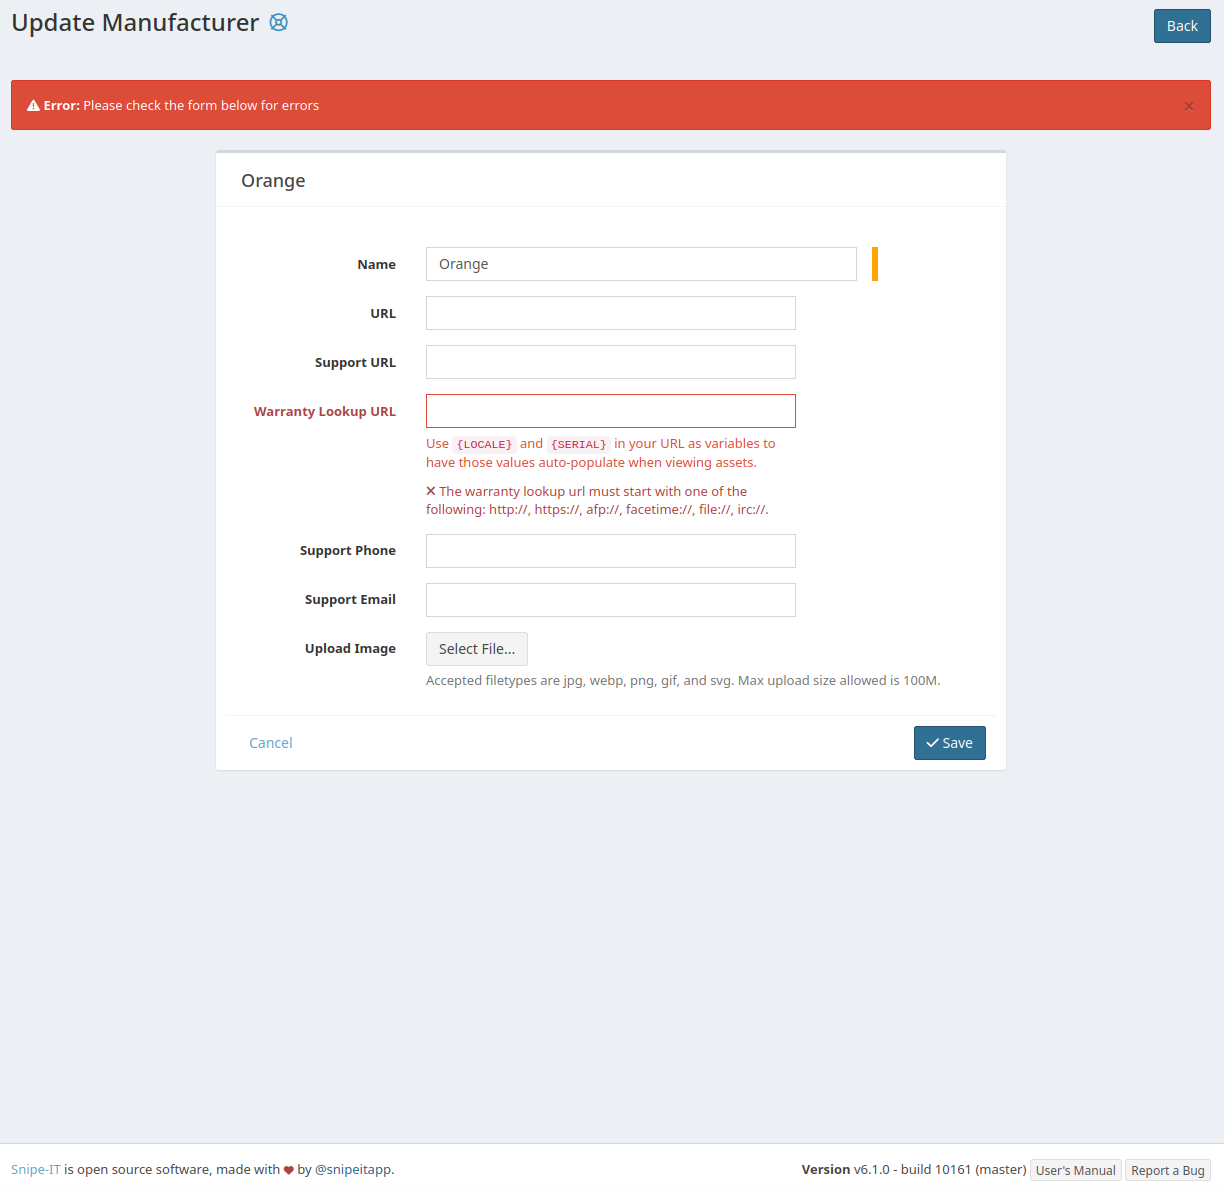
Task: Click Report a Bug
Action: click(x=1167, y=1169)
